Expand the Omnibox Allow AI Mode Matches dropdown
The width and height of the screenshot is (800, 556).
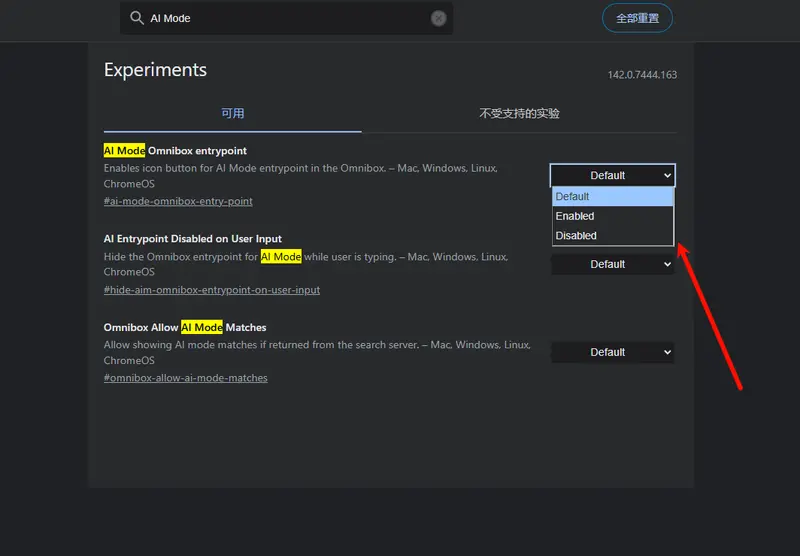click(612, 352)
